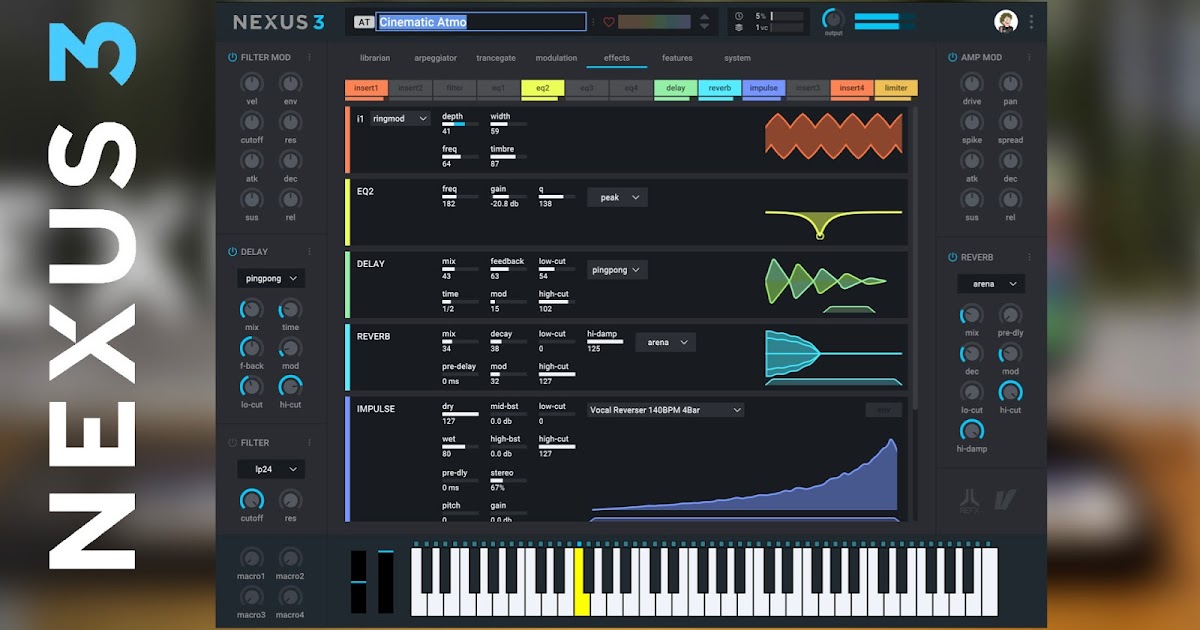Image resolution: width=1200 pixels, height=630 pixels.
Task: Select the eq1 effect slot button
Action: click(499, 89)
